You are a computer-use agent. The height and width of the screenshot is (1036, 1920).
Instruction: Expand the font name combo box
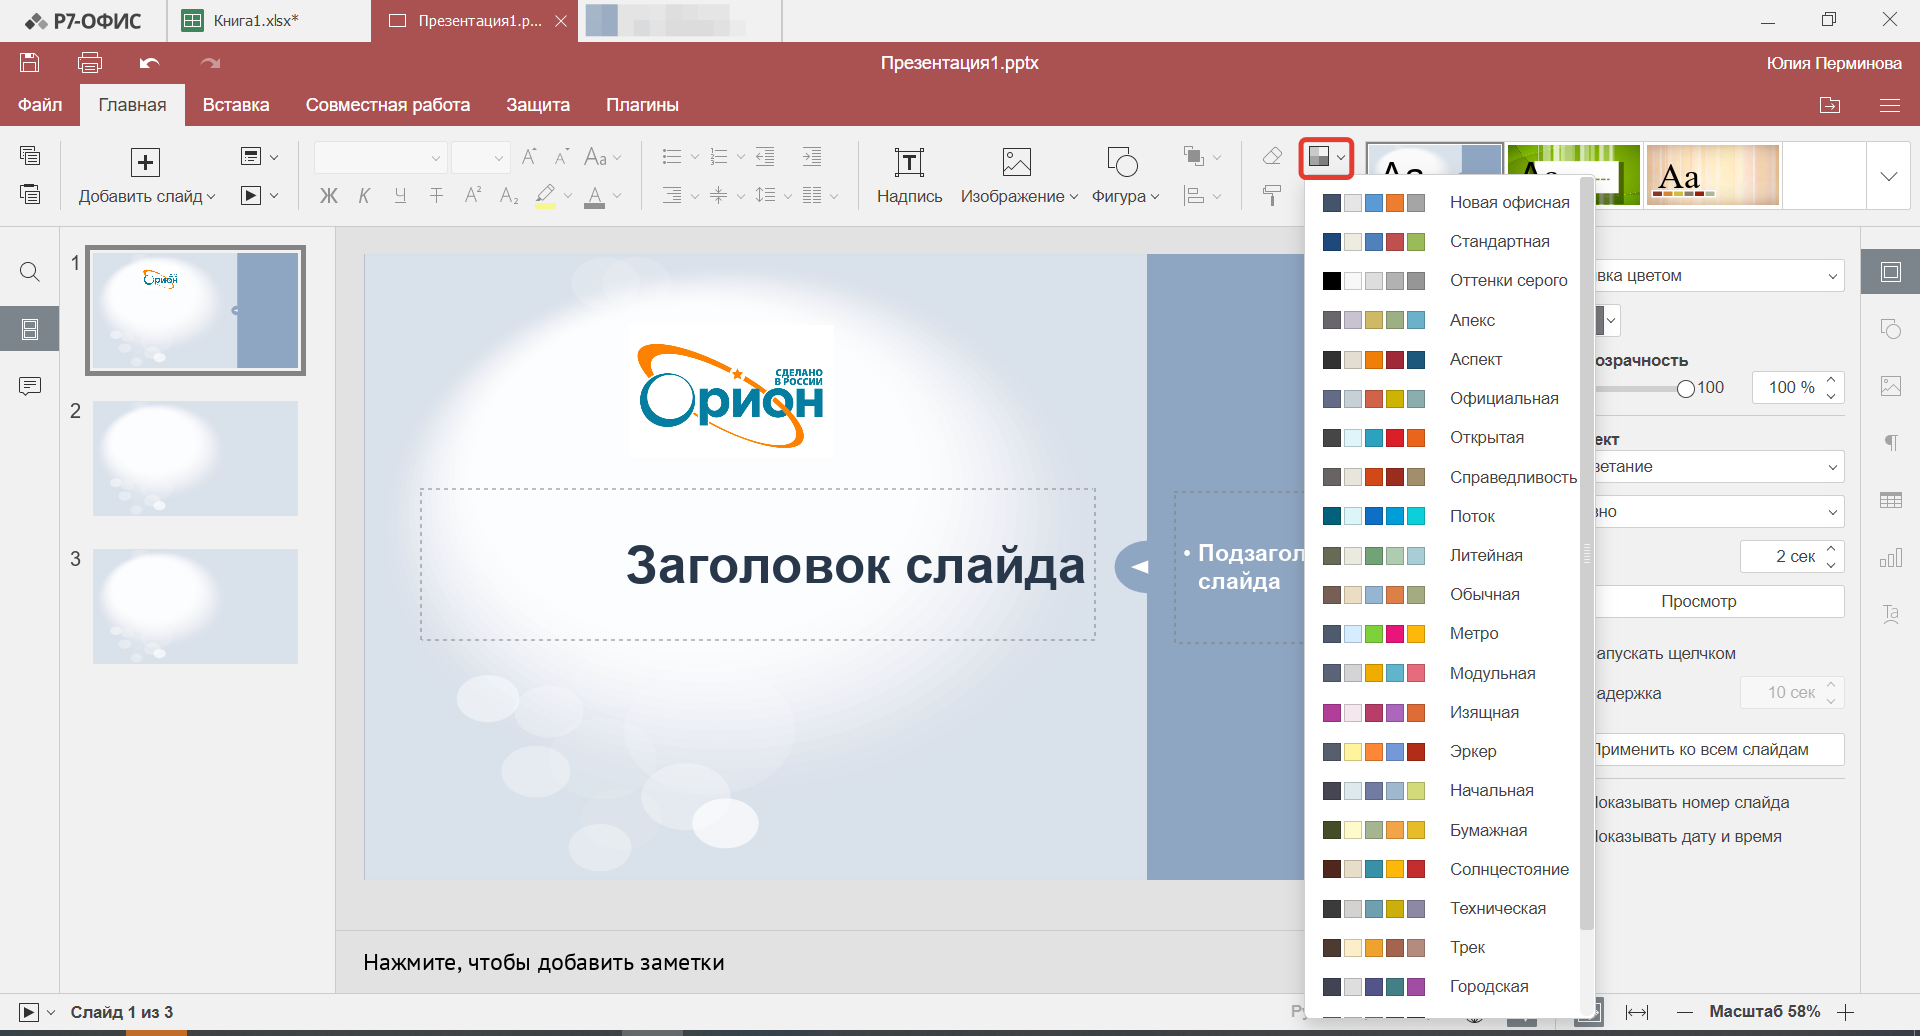coord(436,158)
